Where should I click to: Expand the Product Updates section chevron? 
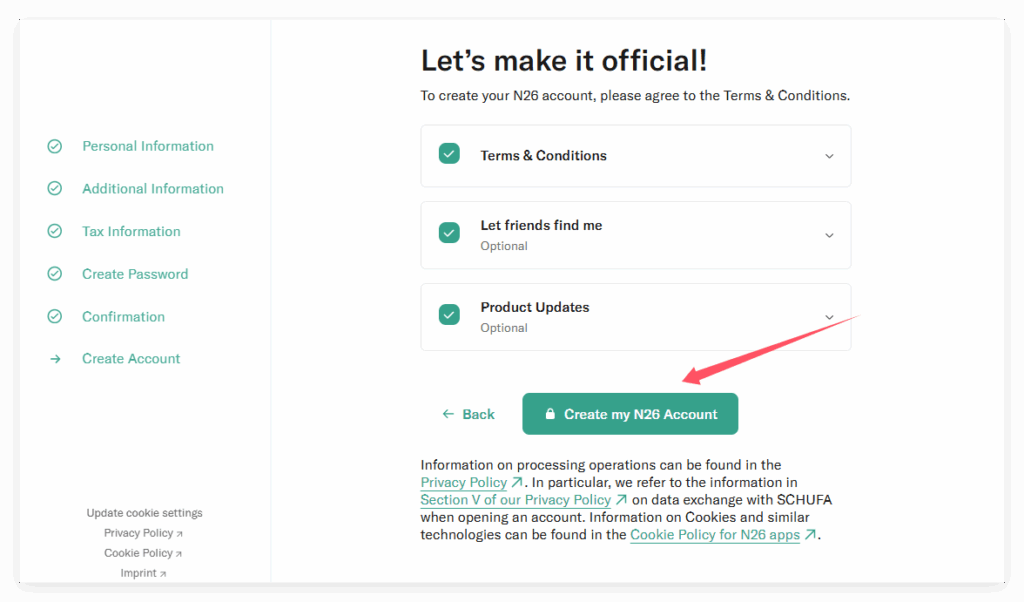pos(828,317)
